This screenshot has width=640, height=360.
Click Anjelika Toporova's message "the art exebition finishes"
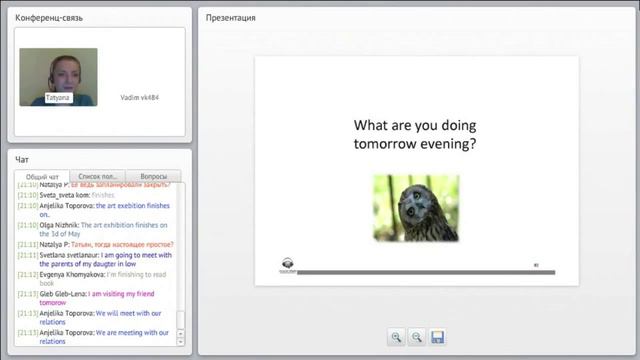click(x=133, y=206)
